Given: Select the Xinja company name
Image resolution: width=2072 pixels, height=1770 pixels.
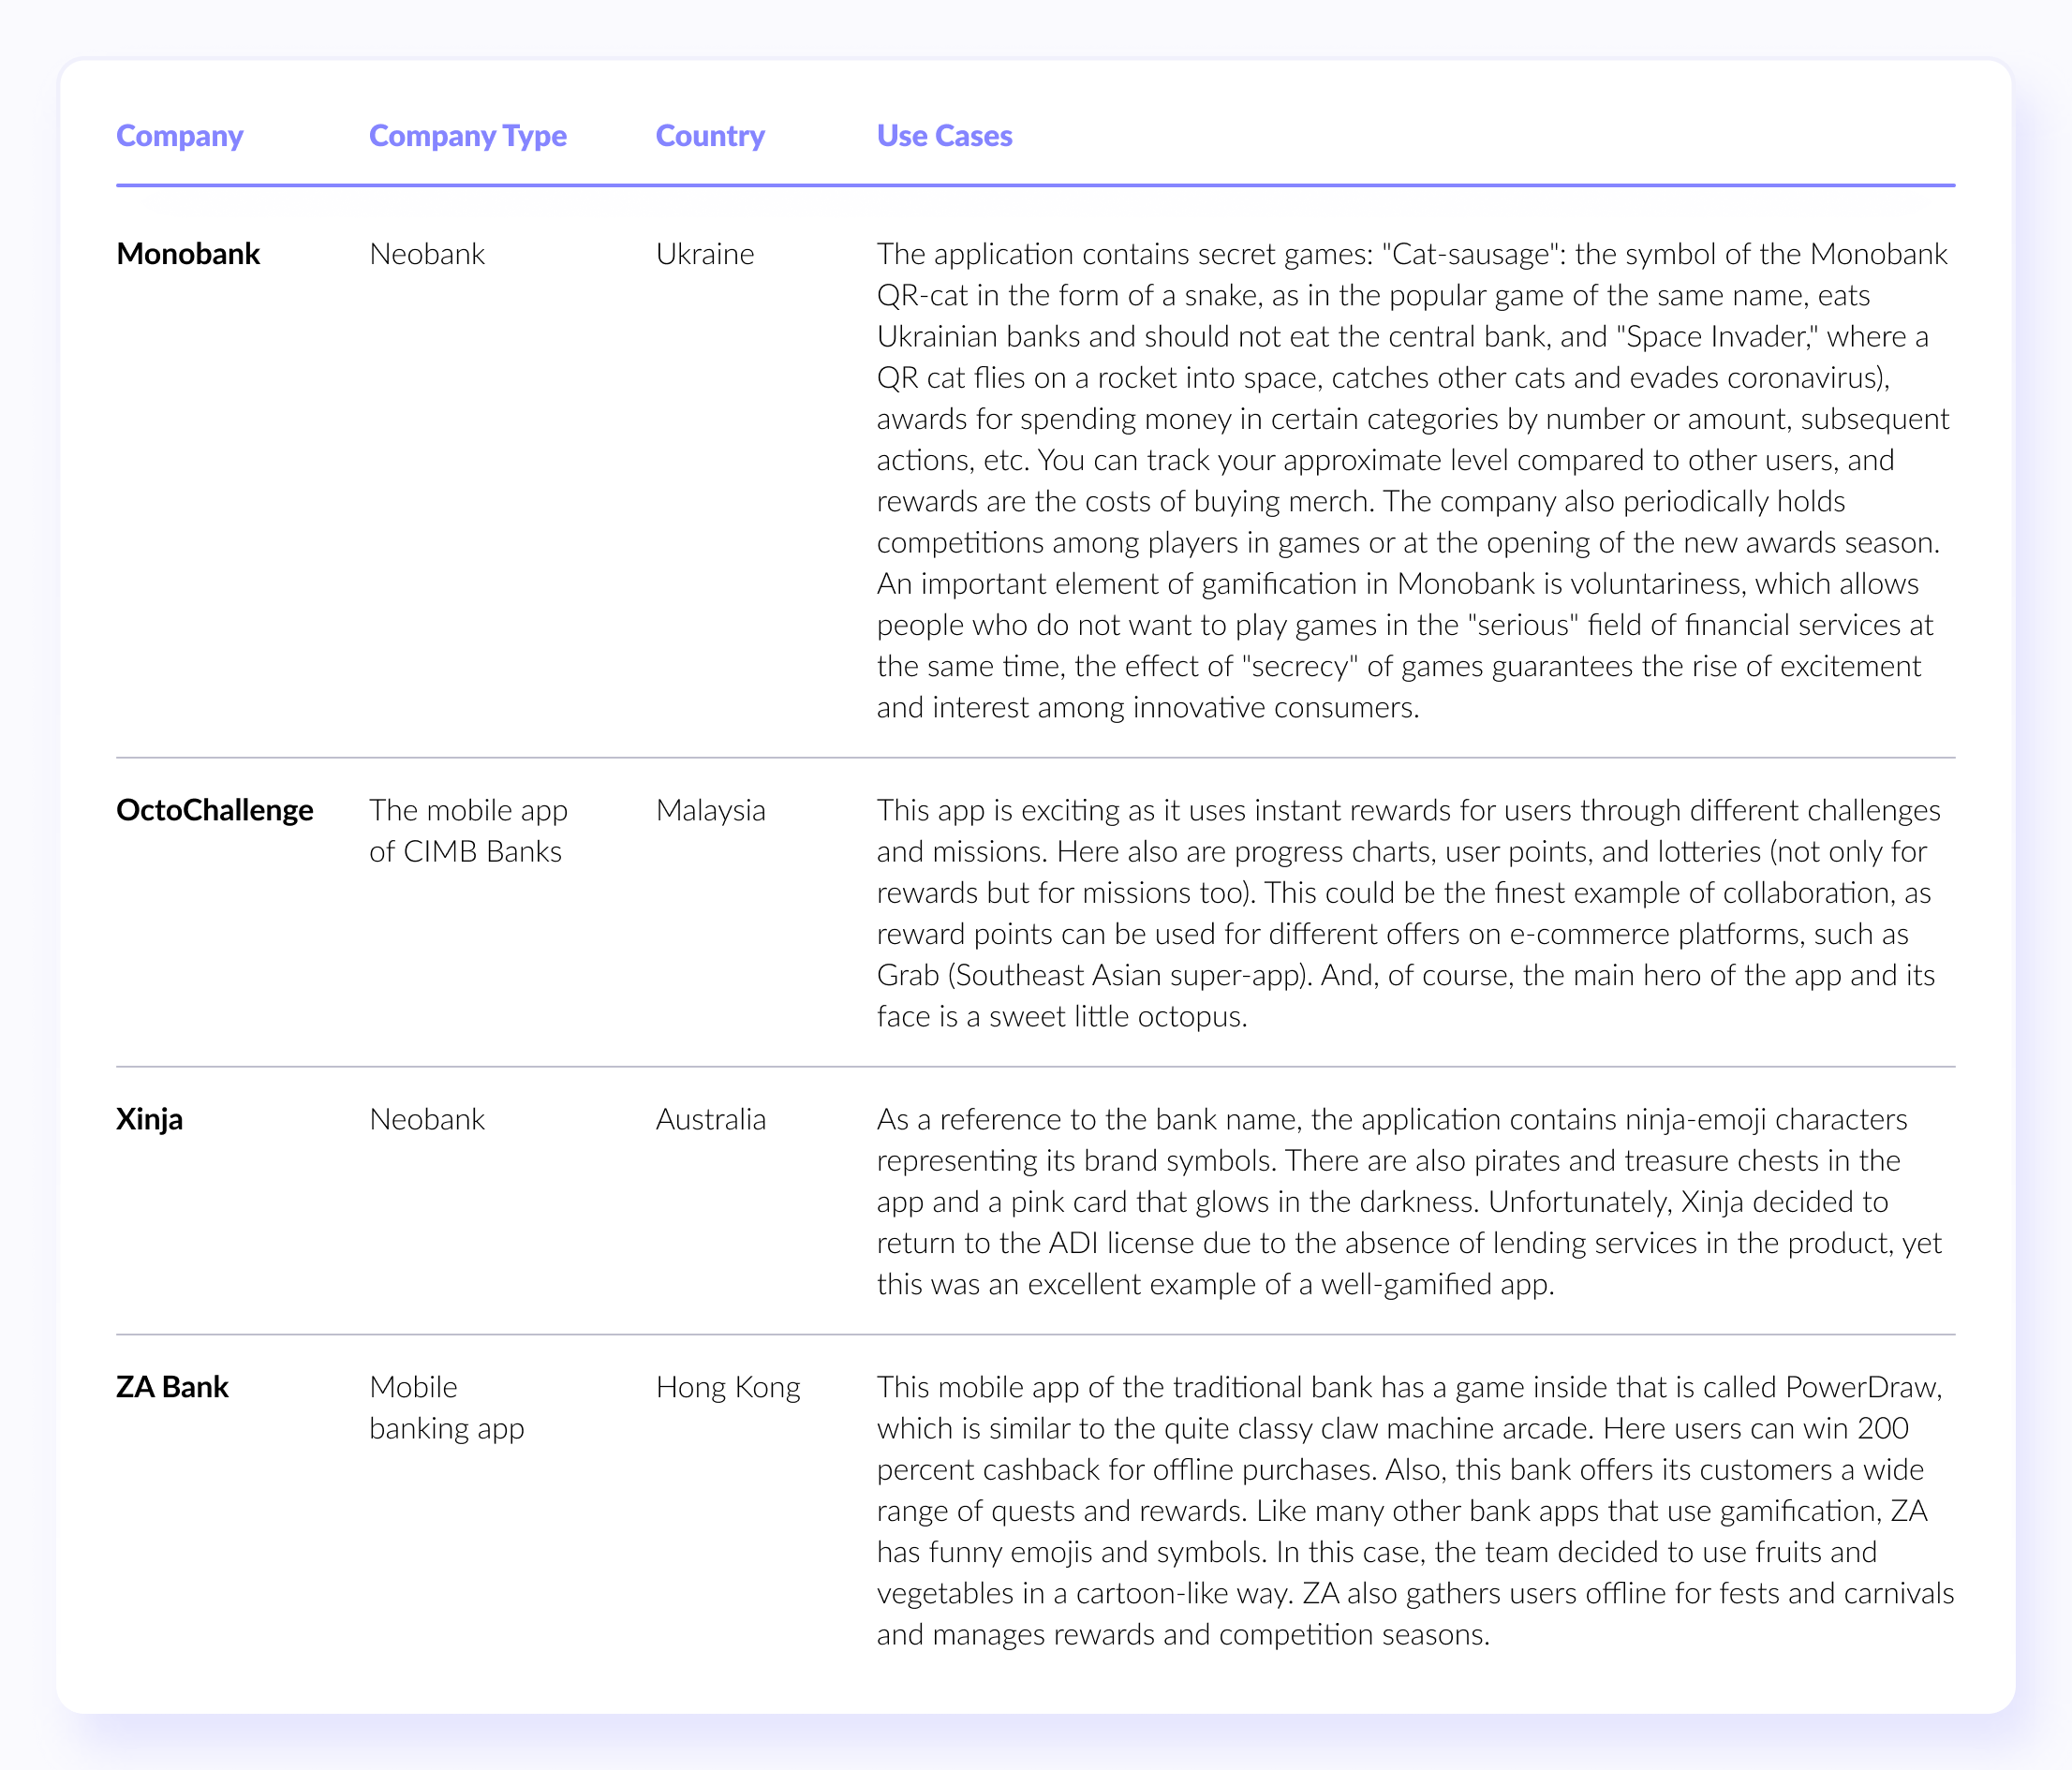Looking at the screenshot, I should coord(149,1119).
